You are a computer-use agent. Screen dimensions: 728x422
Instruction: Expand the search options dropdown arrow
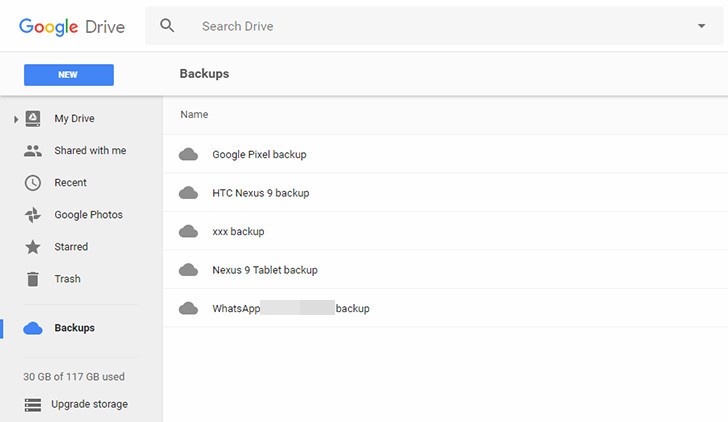pos(701,26)
